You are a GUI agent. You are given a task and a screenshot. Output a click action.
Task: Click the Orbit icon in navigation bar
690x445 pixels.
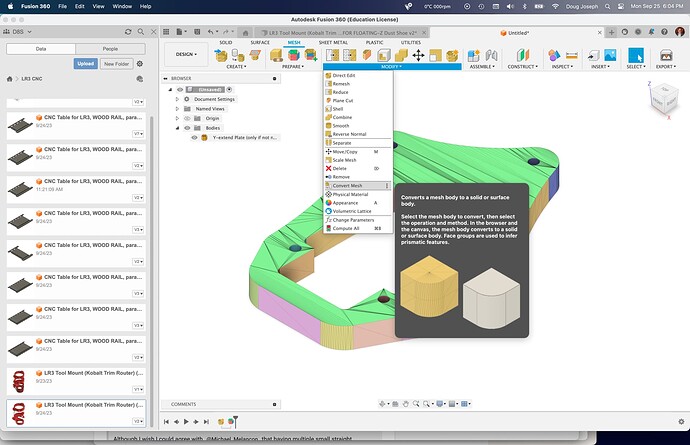tap(382, 404)
